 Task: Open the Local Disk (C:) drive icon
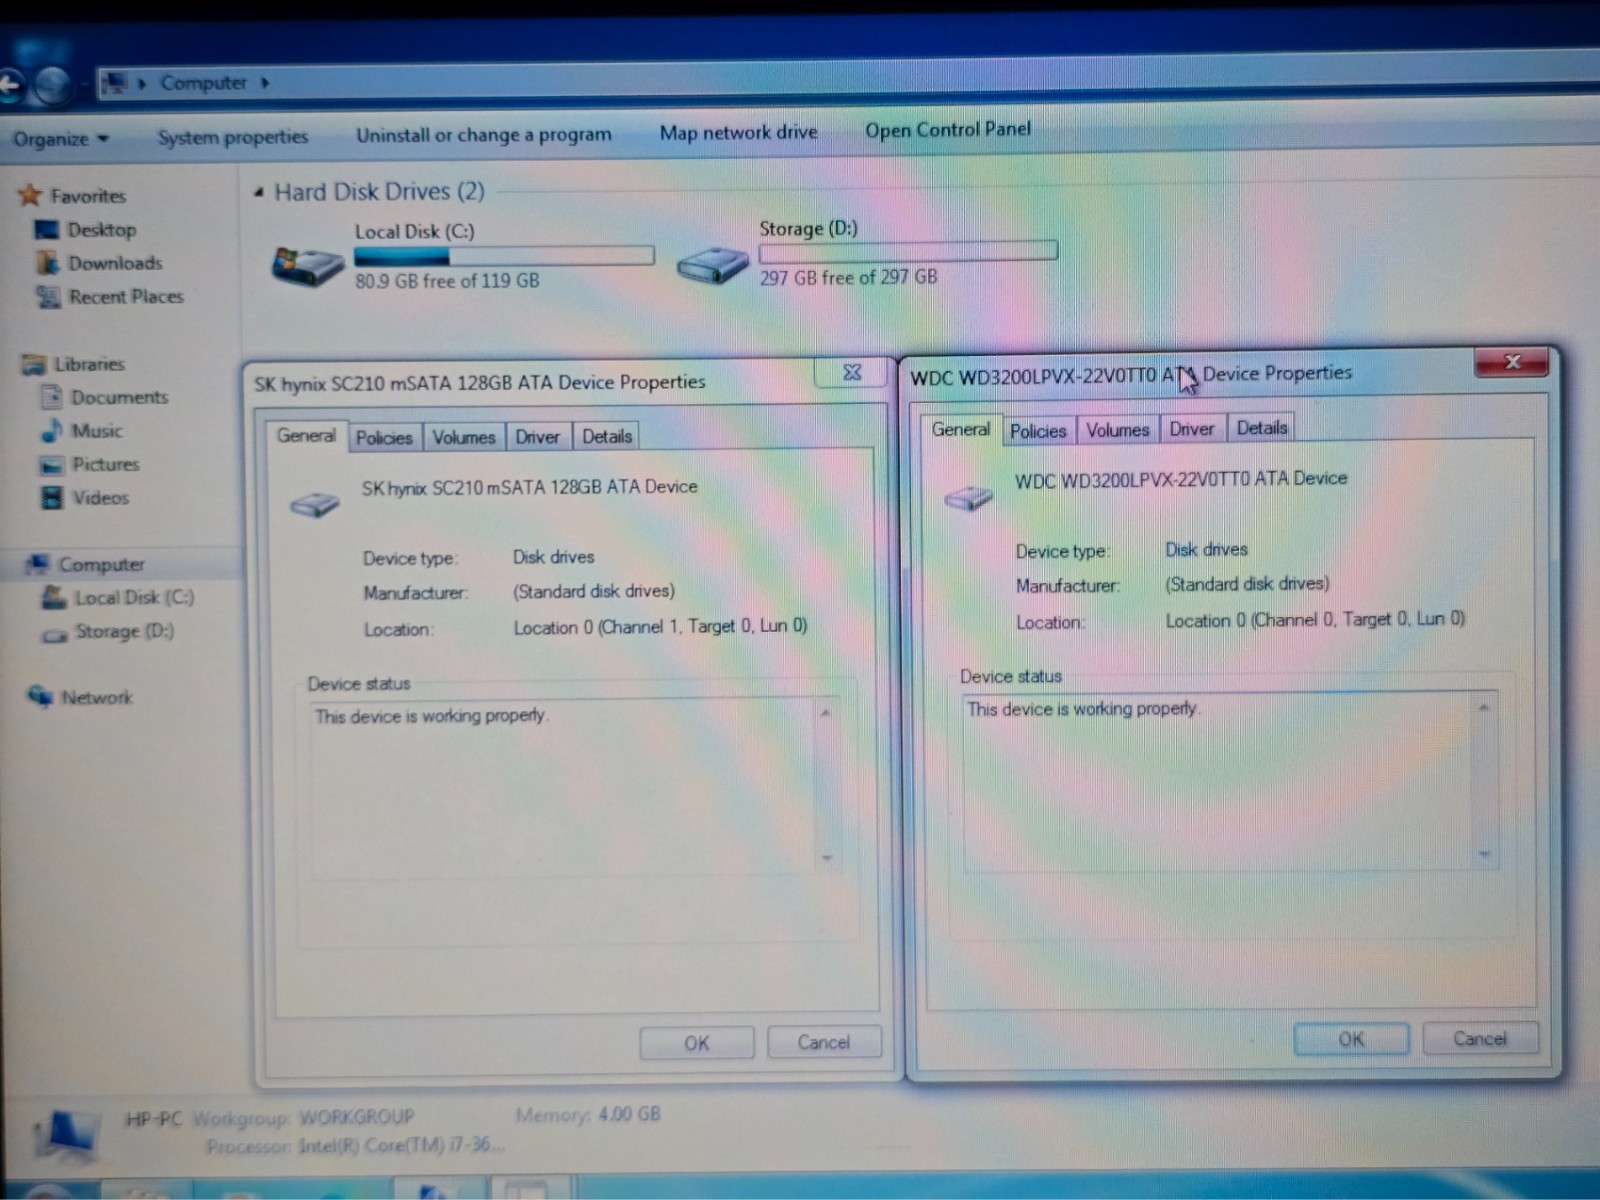(307, 266)
